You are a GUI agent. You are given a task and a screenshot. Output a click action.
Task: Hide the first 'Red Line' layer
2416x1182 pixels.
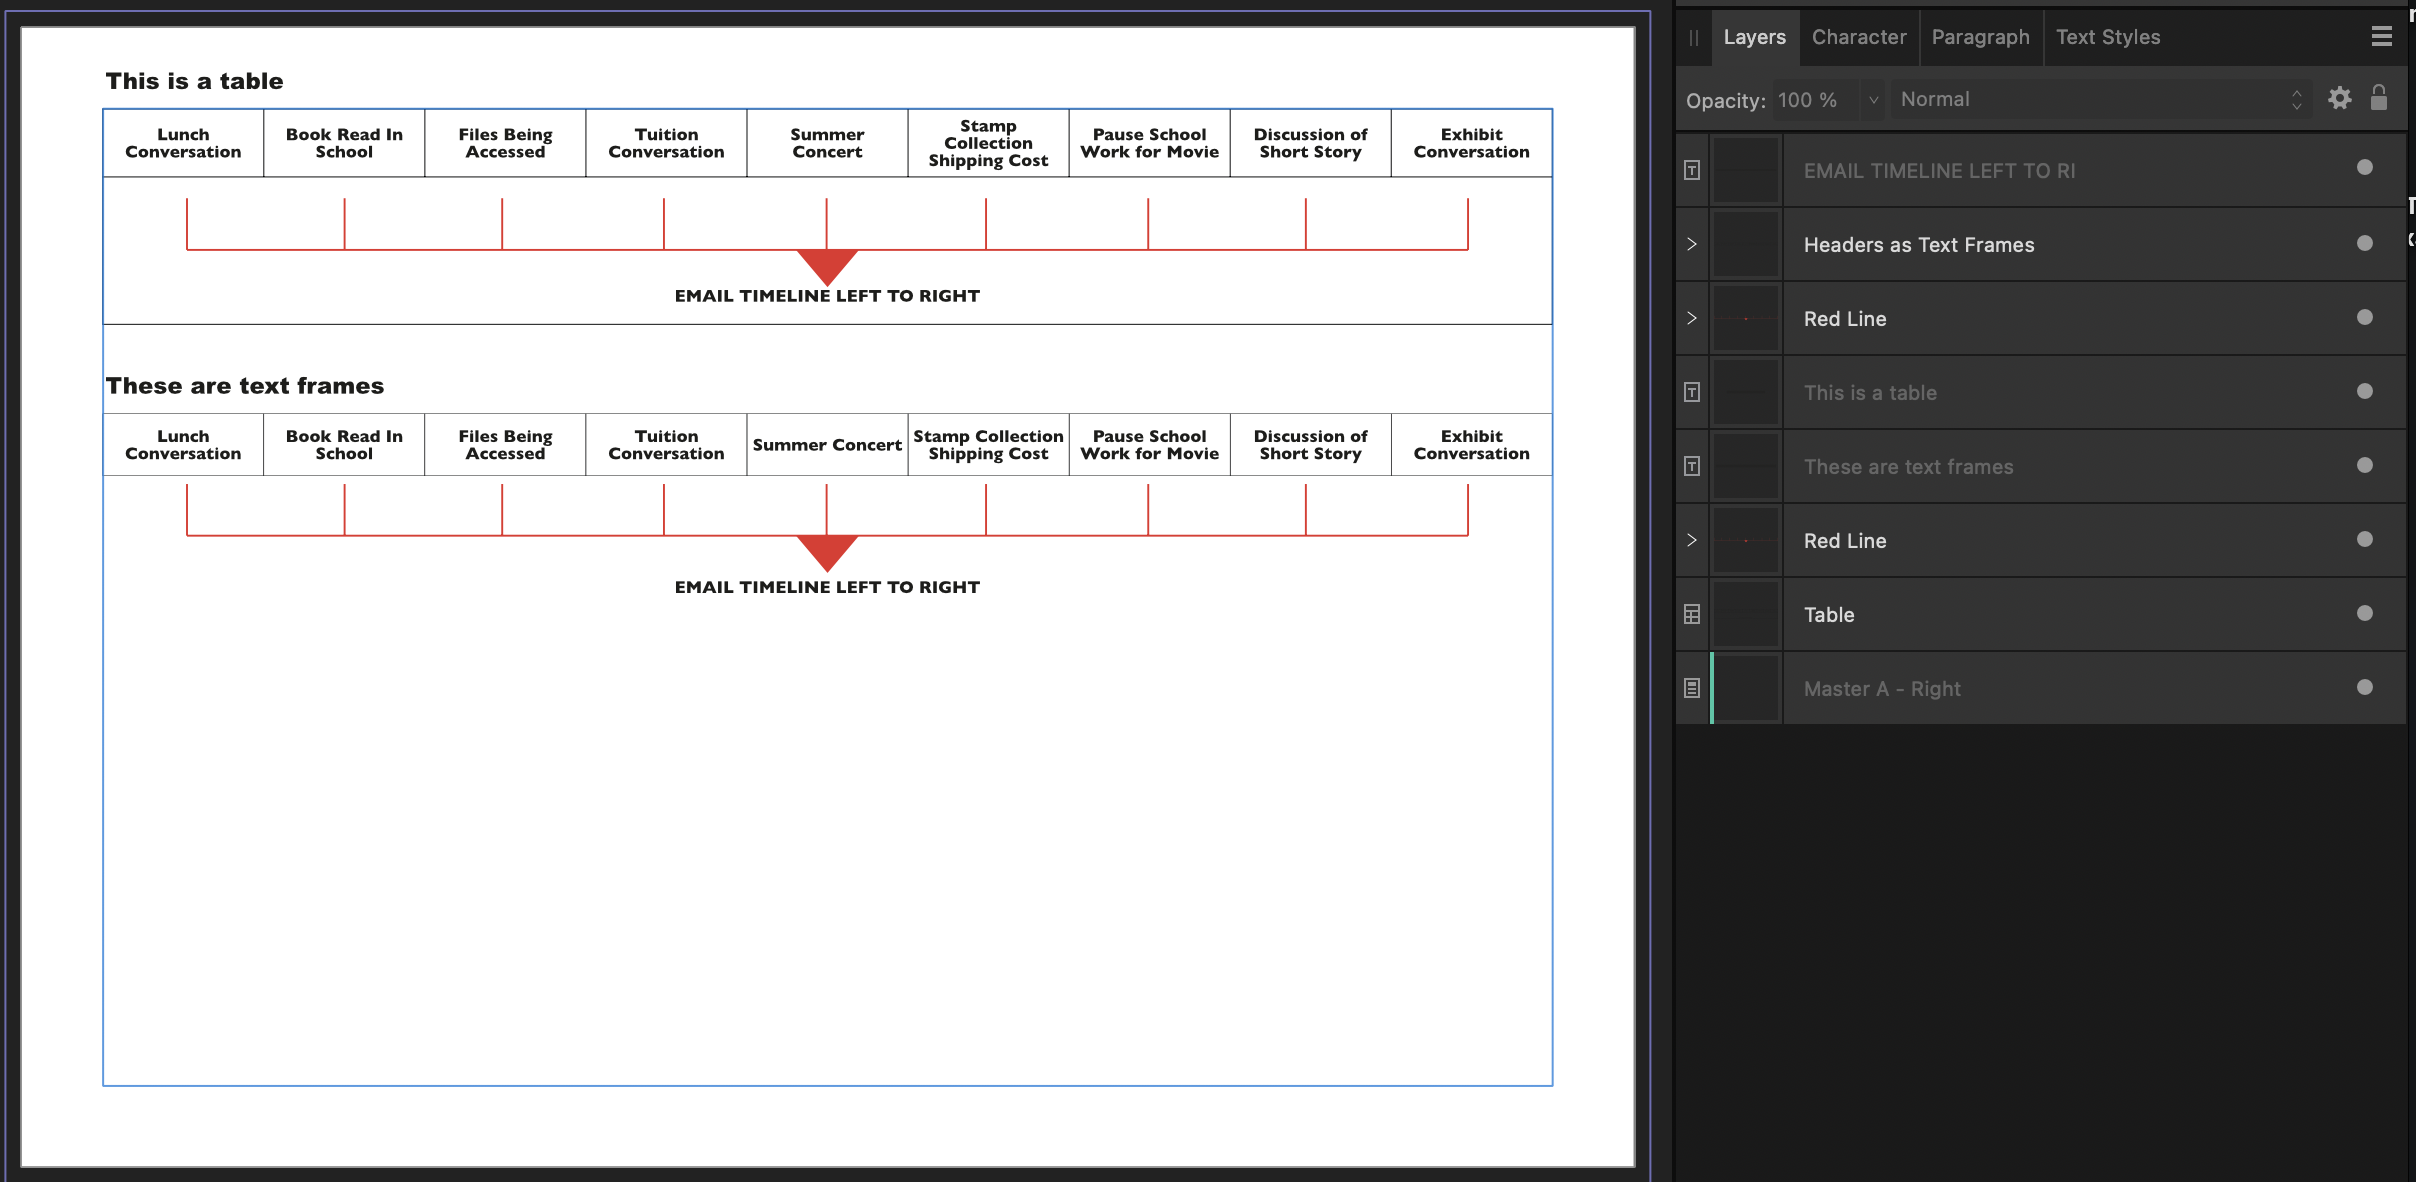2363,316
